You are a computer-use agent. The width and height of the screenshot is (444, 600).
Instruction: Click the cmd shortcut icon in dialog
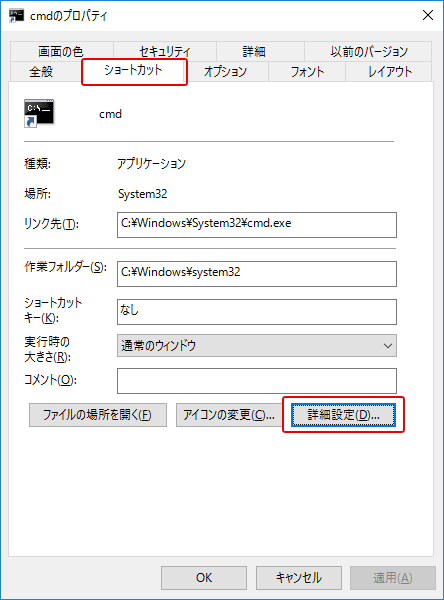(x=39, y=113)
